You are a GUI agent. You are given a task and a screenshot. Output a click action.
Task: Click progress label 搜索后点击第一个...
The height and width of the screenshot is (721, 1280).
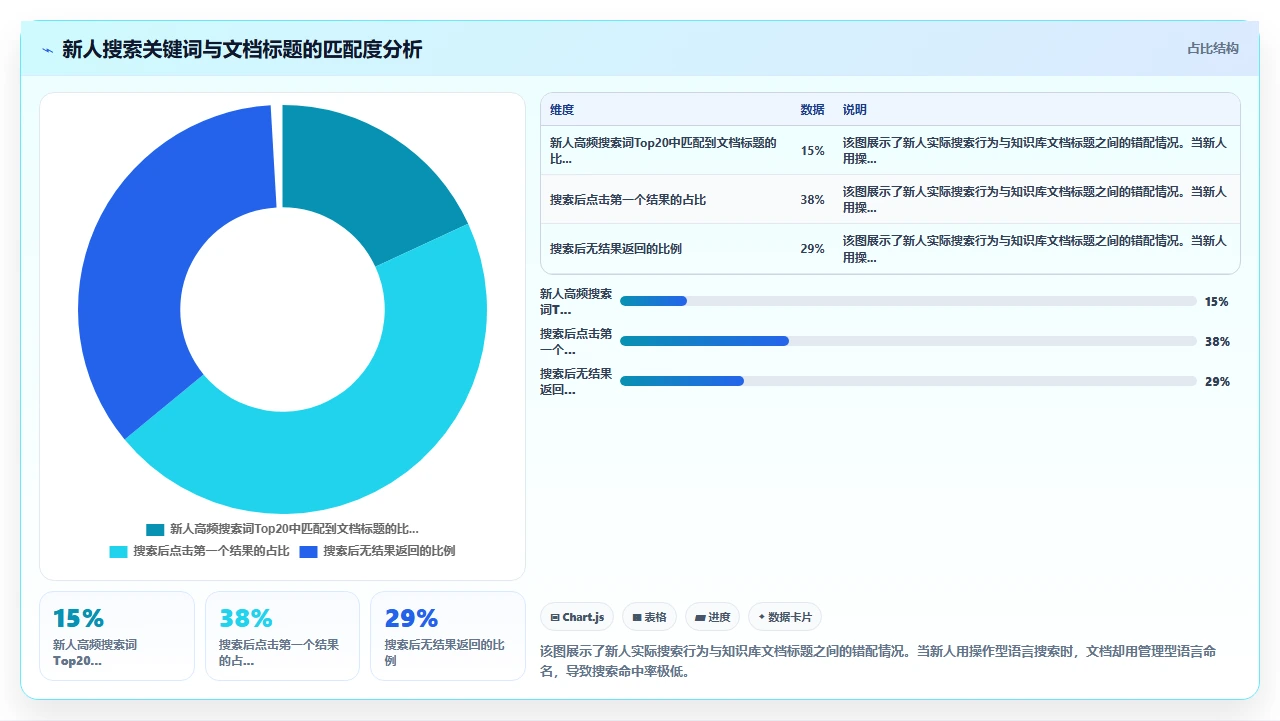[576, 341]
